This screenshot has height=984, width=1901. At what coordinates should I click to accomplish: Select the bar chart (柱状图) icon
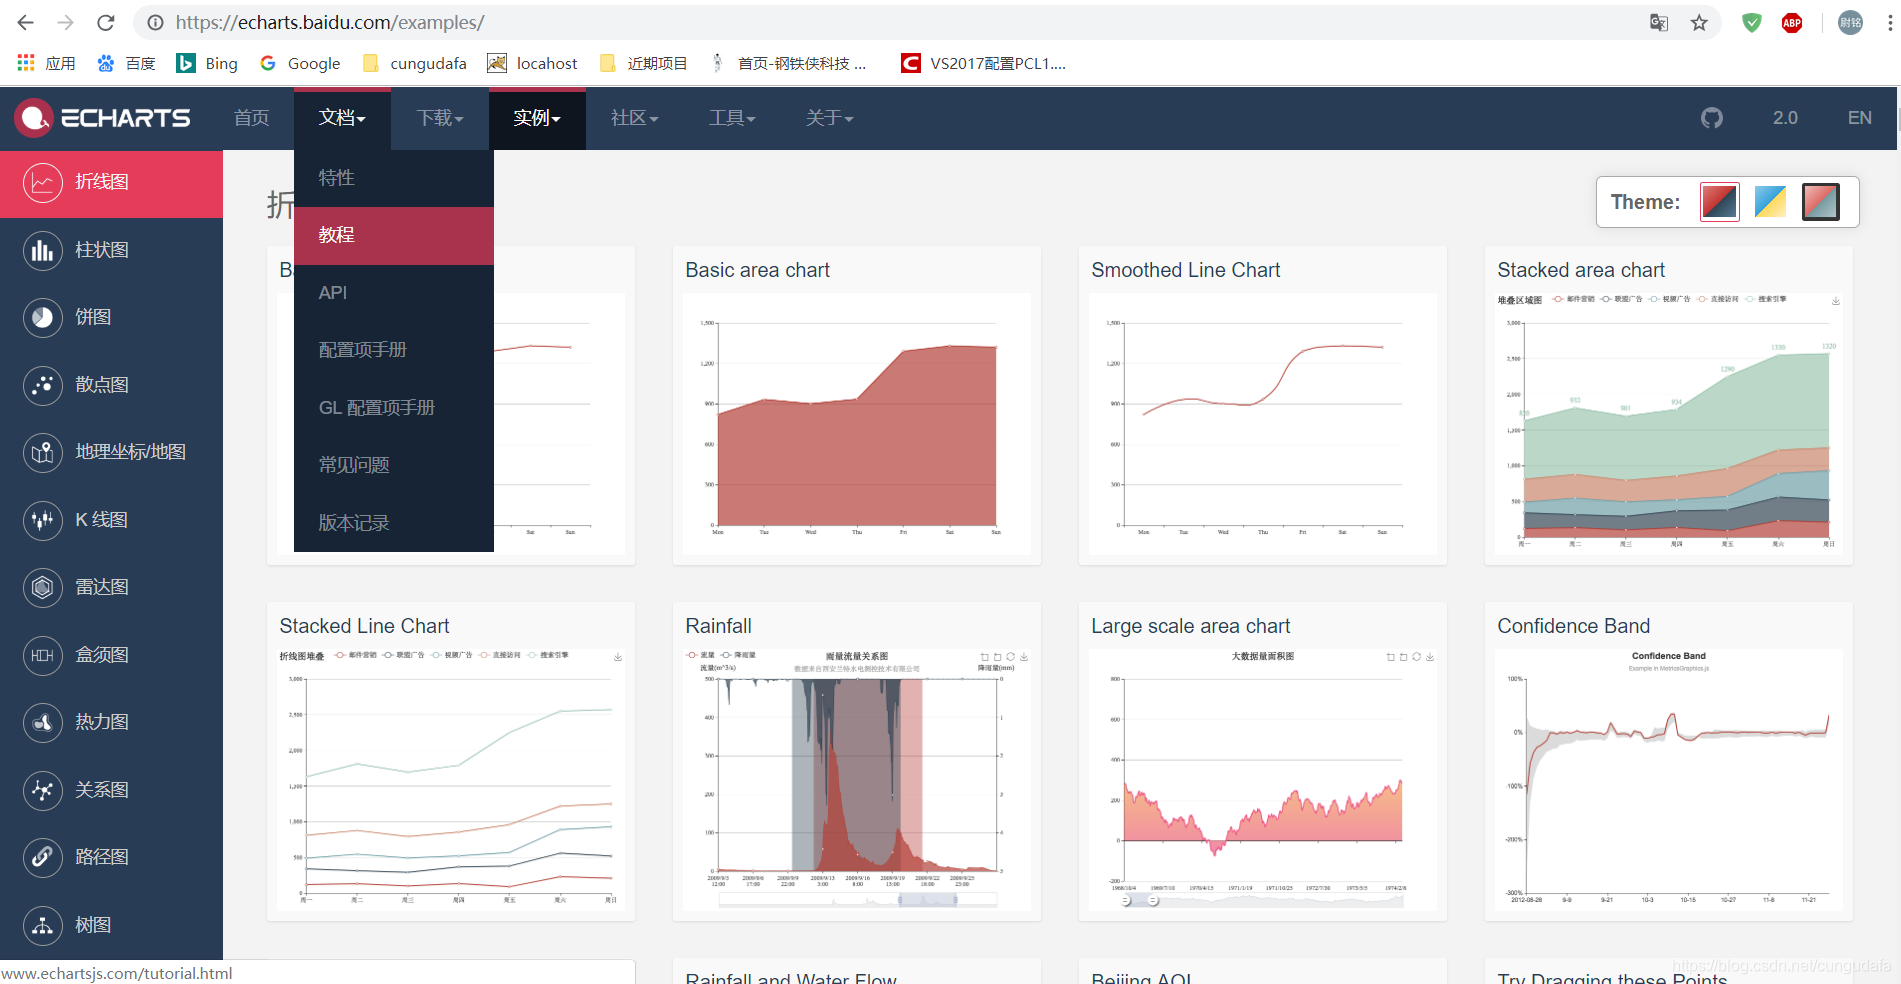point(42,250)
